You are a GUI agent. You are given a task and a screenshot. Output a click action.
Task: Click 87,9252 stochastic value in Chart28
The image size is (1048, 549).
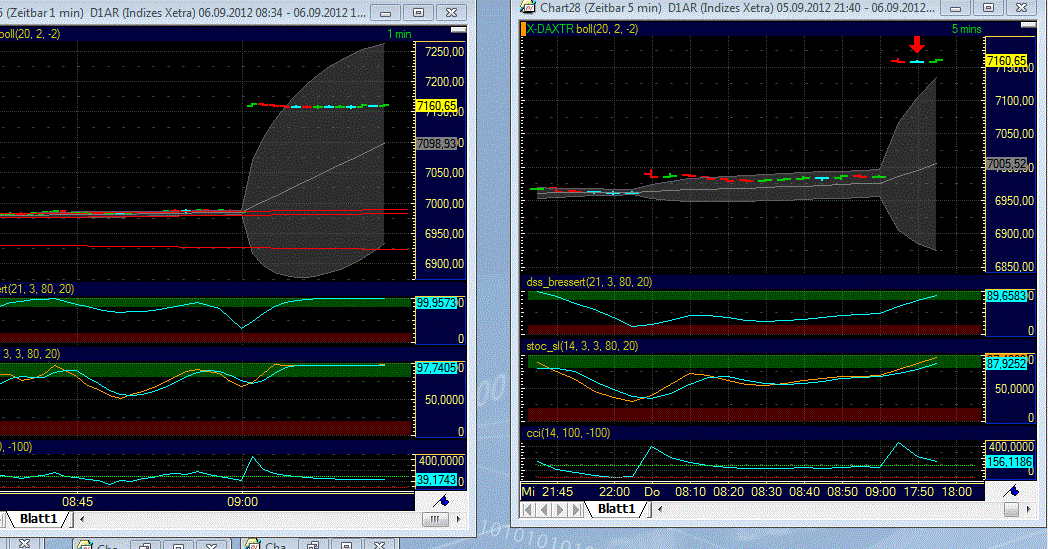[1006, 363]
